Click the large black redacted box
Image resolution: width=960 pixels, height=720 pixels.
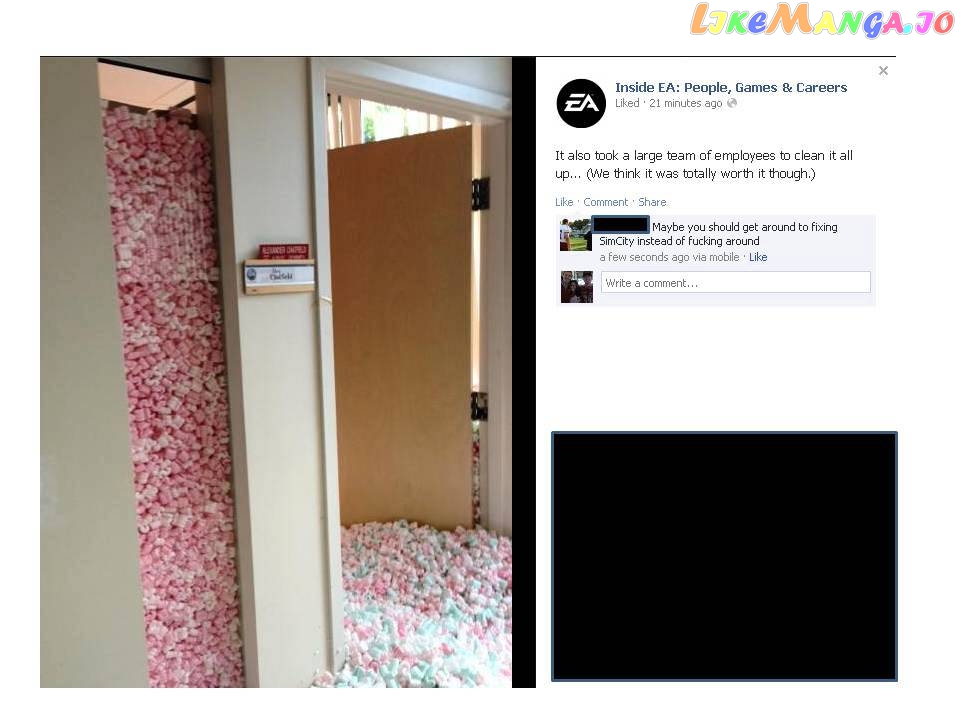coord(724,557)
